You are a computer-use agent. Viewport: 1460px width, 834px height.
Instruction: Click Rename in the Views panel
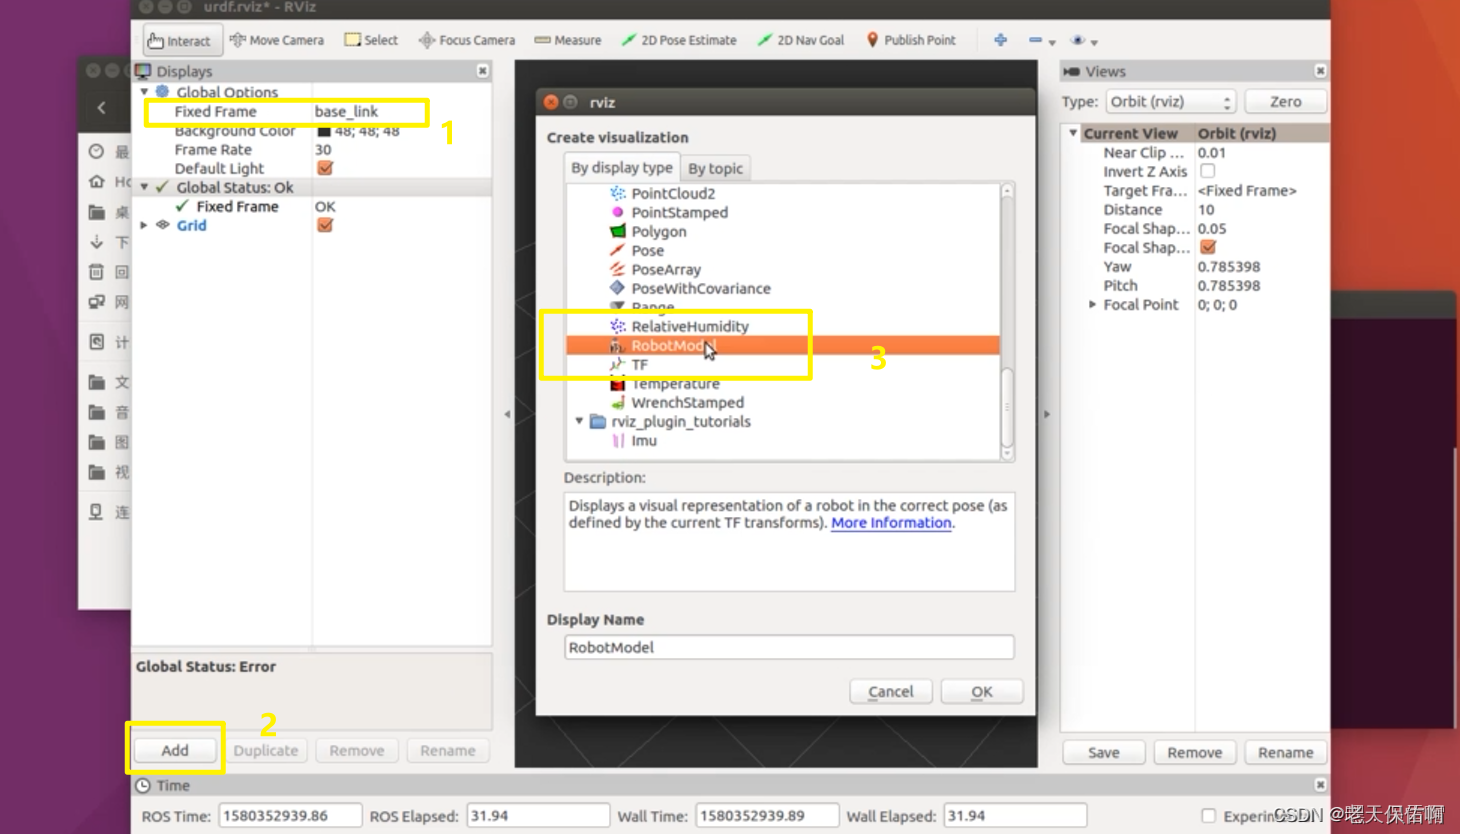click(1286, 753)
